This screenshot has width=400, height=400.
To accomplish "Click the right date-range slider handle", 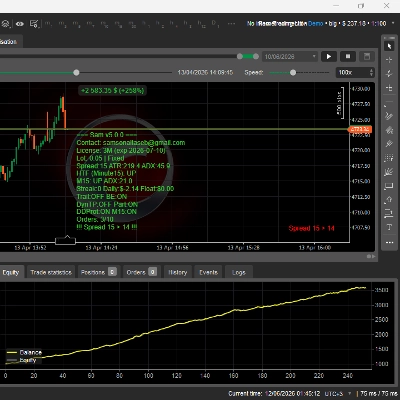I will (256, 56).
